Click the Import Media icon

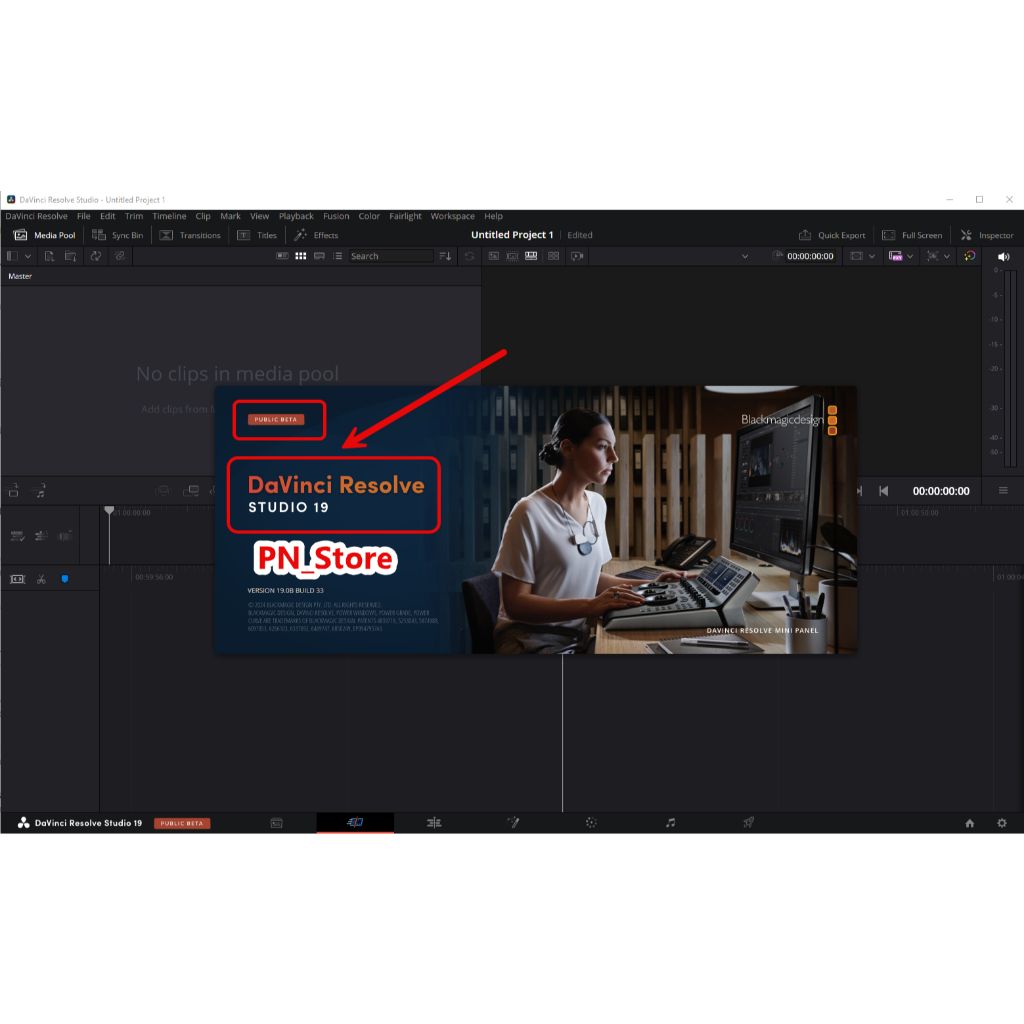[49, 256]
